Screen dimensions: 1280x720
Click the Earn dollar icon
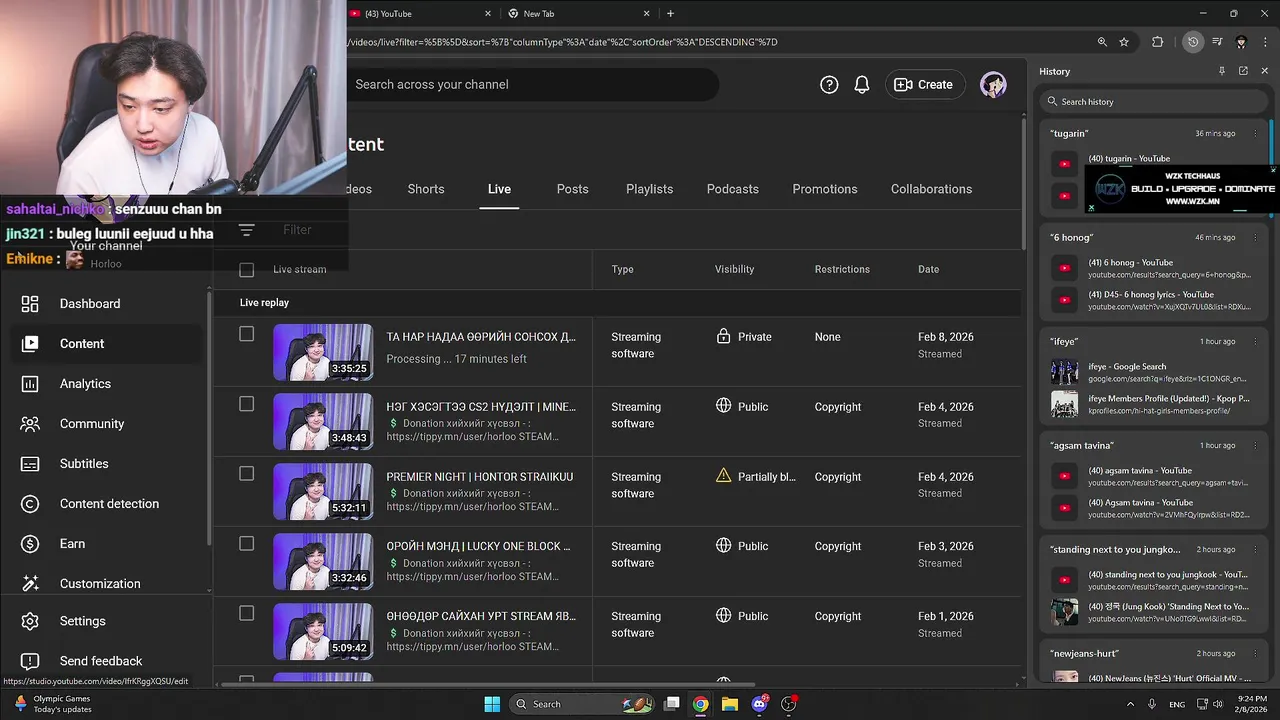point(30,544)
